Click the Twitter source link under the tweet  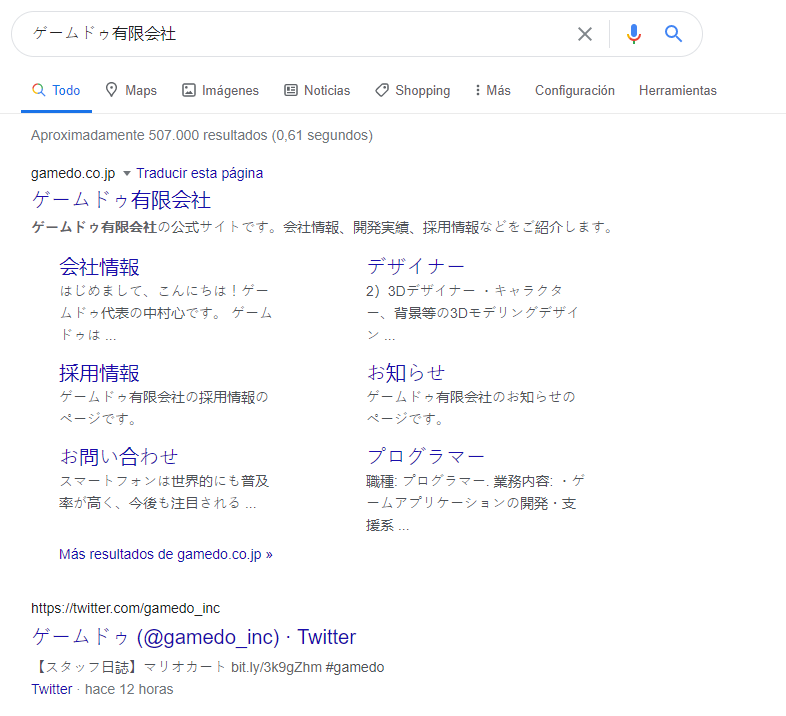click(52, 689)
